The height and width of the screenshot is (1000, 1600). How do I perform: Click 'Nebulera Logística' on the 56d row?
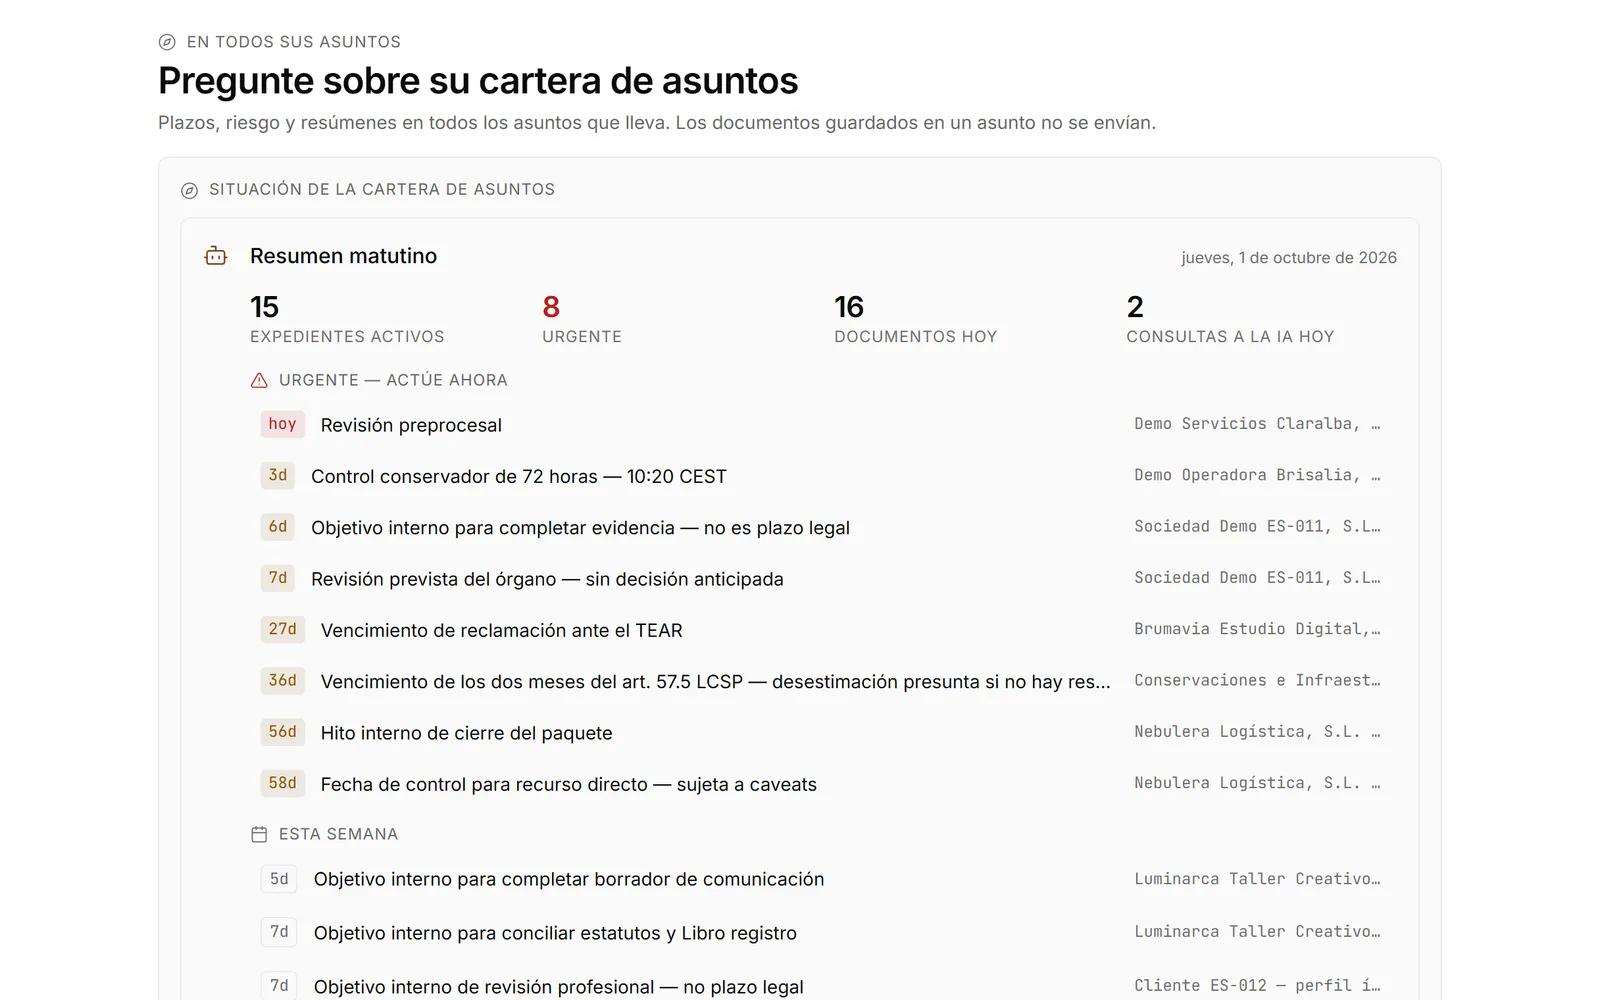(1257, 731)
